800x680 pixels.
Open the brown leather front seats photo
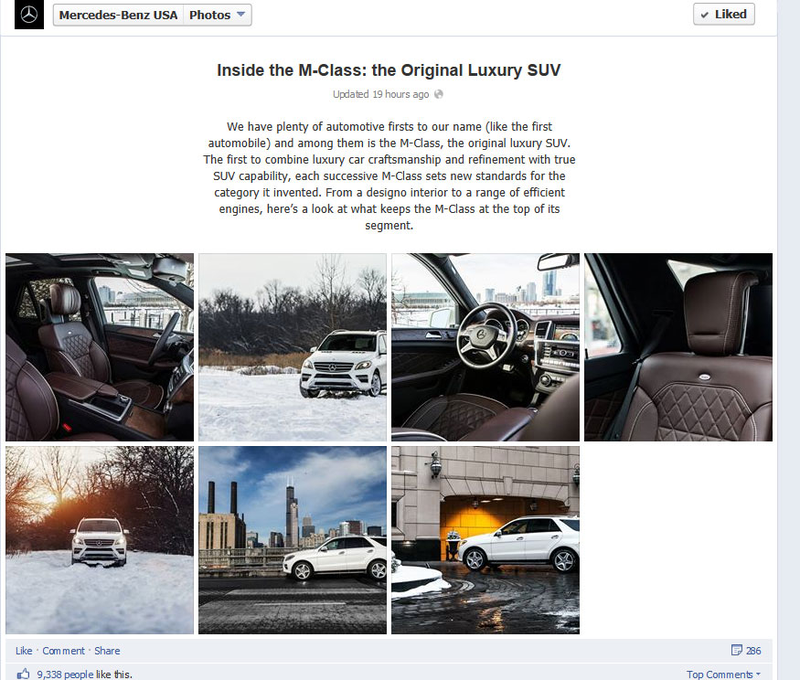100,347
